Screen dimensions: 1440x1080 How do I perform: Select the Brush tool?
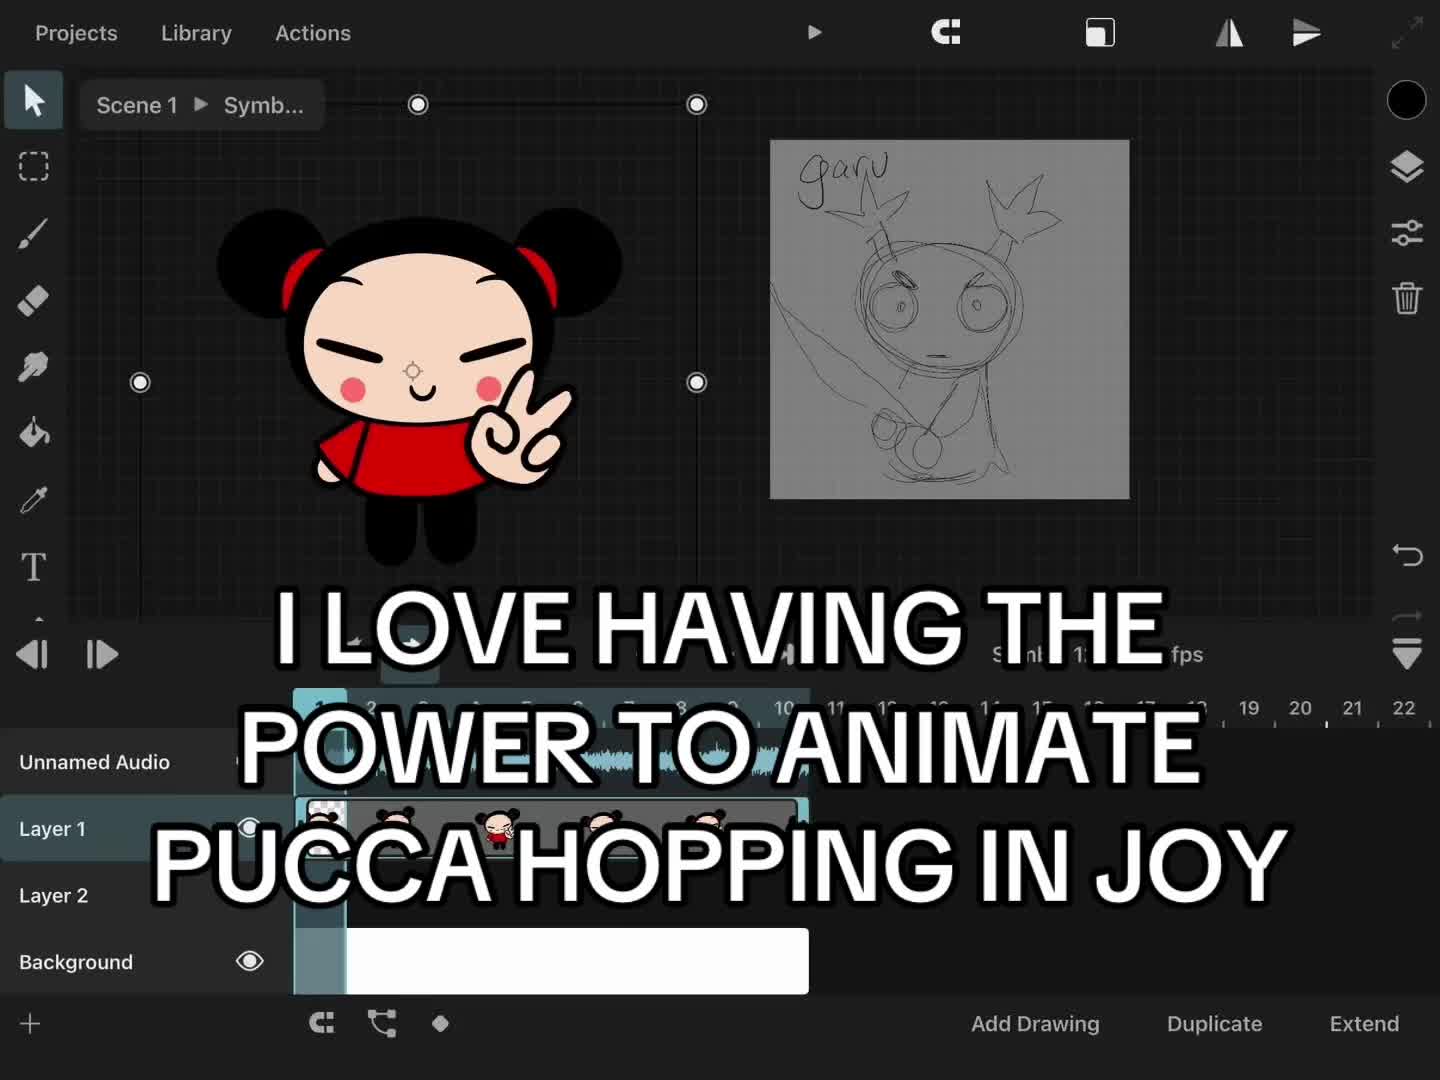click(34, 234)
